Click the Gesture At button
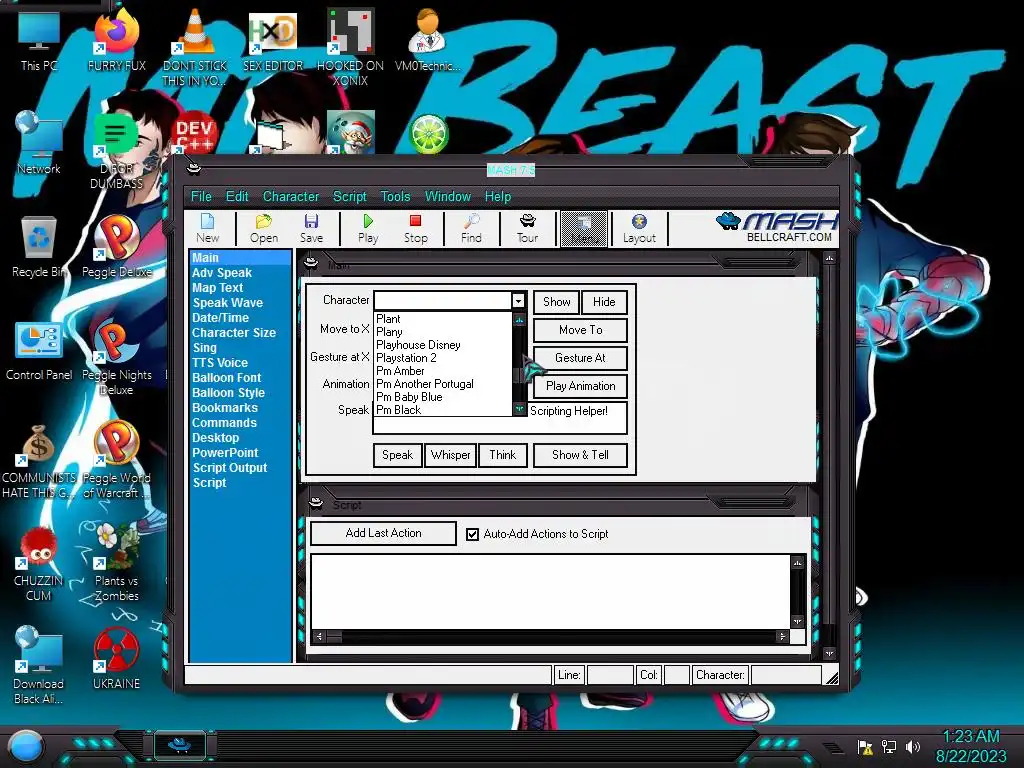The height and width of the screenshot is (768, 1024). pyautogui.click(x=581, y=358)
